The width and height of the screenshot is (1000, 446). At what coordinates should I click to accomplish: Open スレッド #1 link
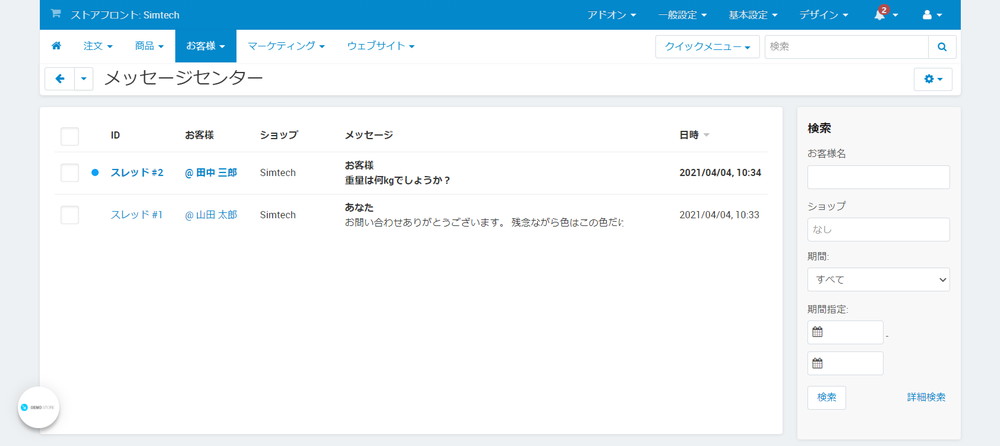click(x=136, y=215)
